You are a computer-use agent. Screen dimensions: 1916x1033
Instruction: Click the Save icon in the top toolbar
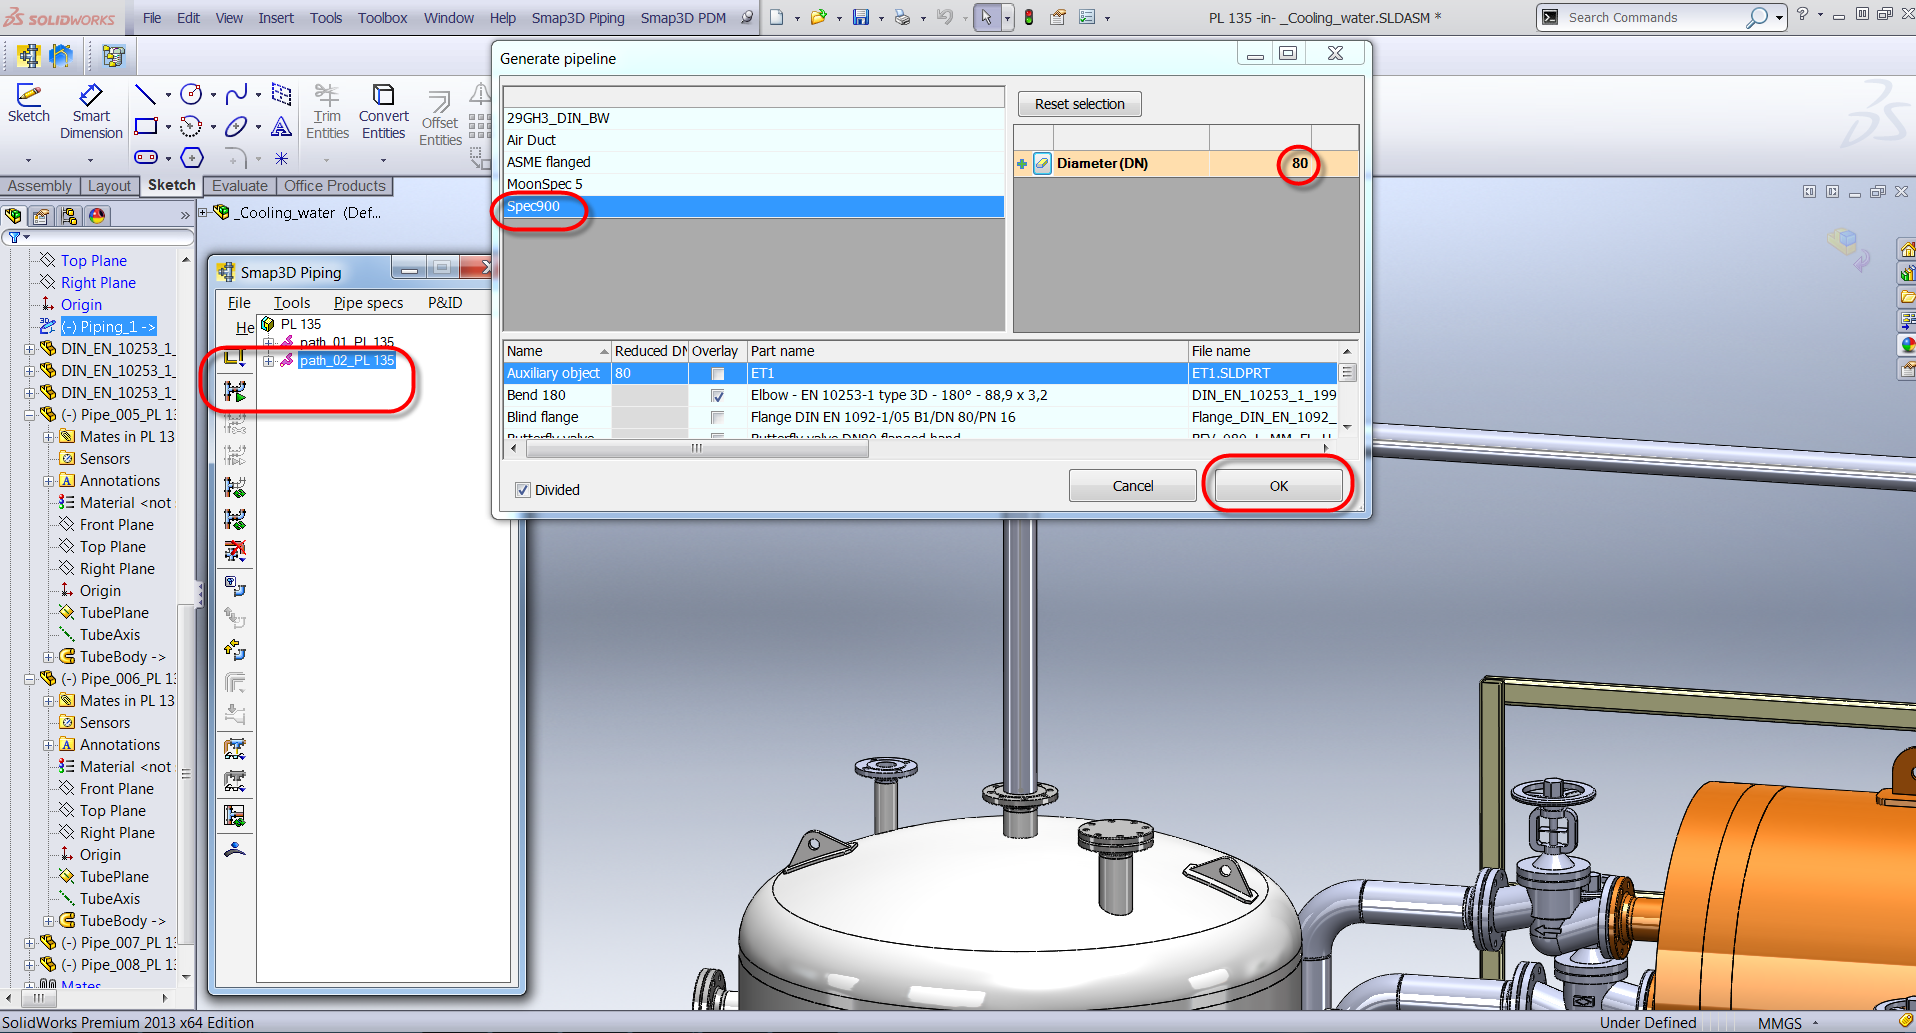point(860,18)
